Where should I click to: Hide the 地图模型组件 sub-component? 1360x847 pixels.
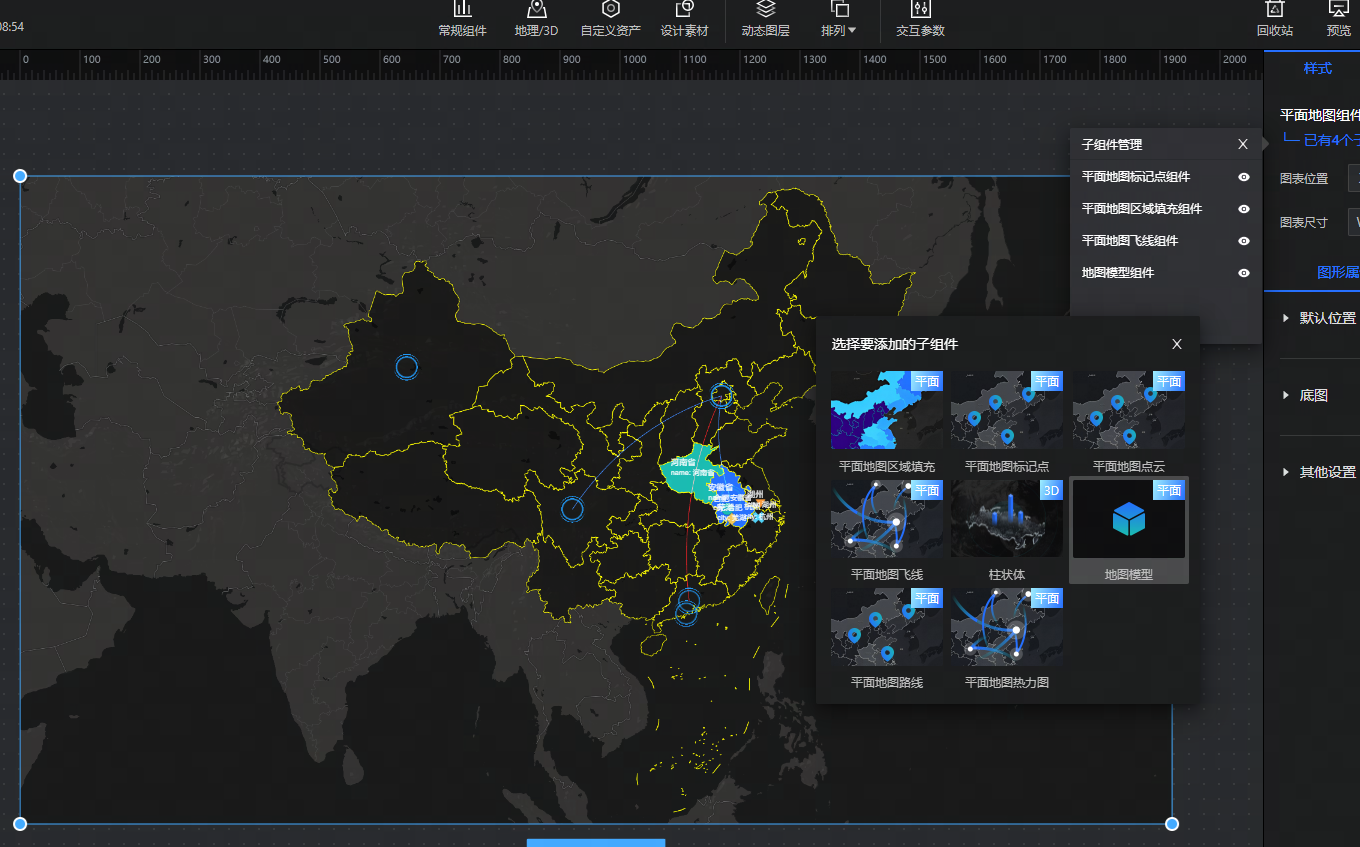coord(1244,273)
